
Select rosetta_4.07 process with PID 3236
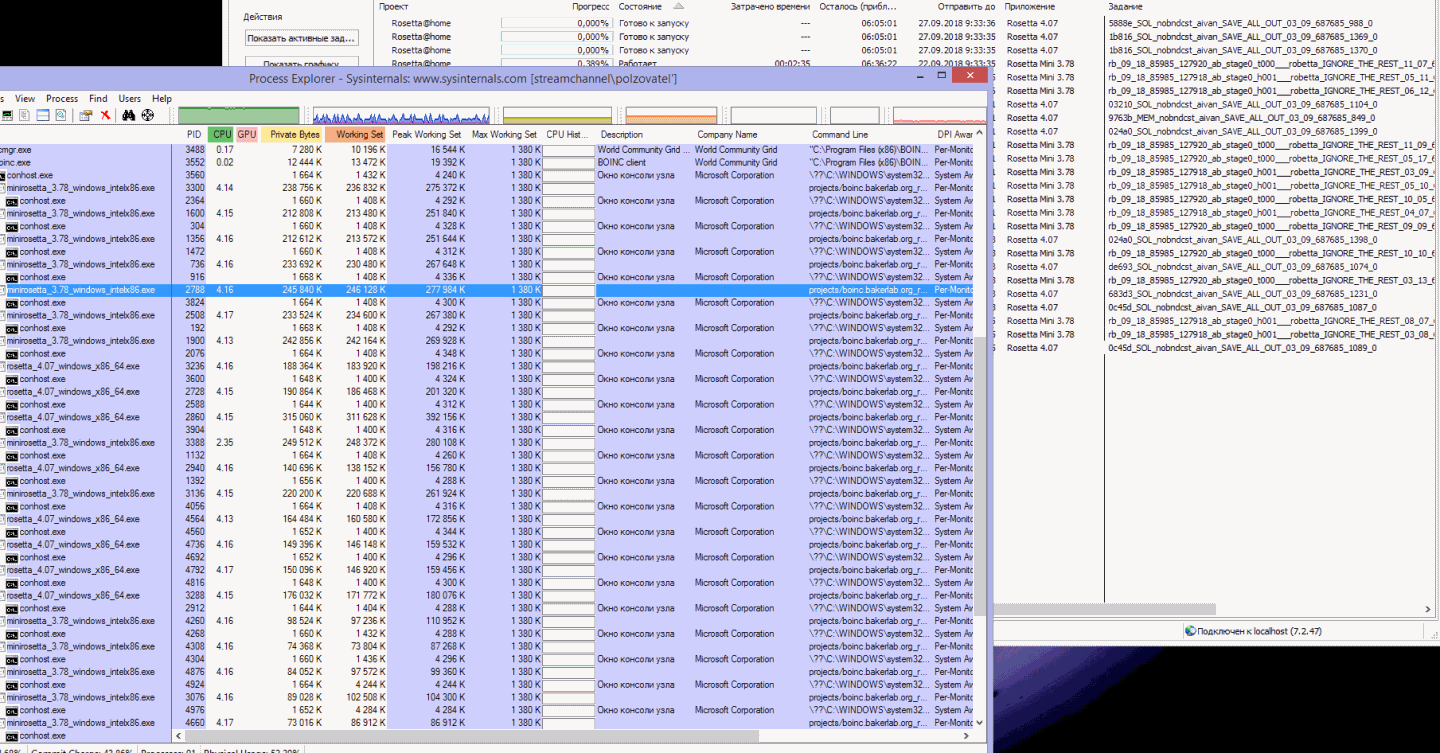point(486,366)
